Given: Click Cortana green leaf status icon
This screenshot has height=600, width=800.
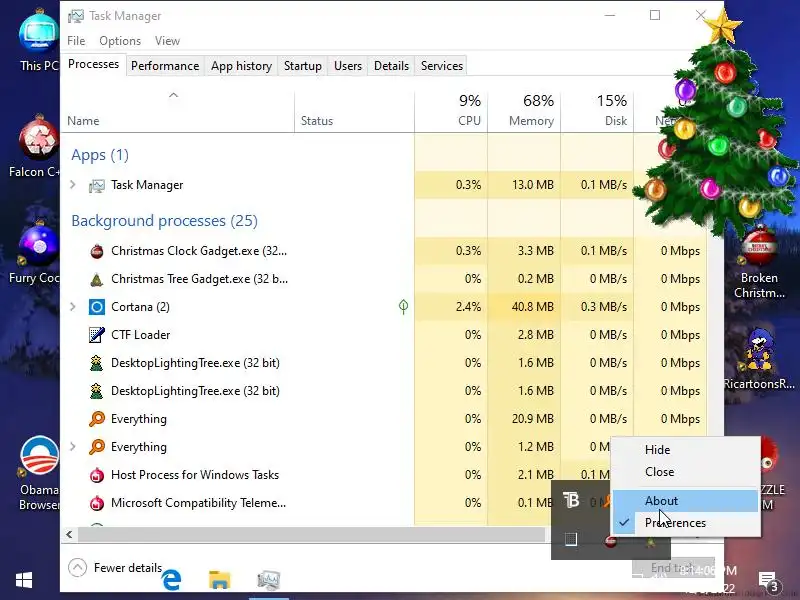Looking at the screenshot, I should point(403,306).
